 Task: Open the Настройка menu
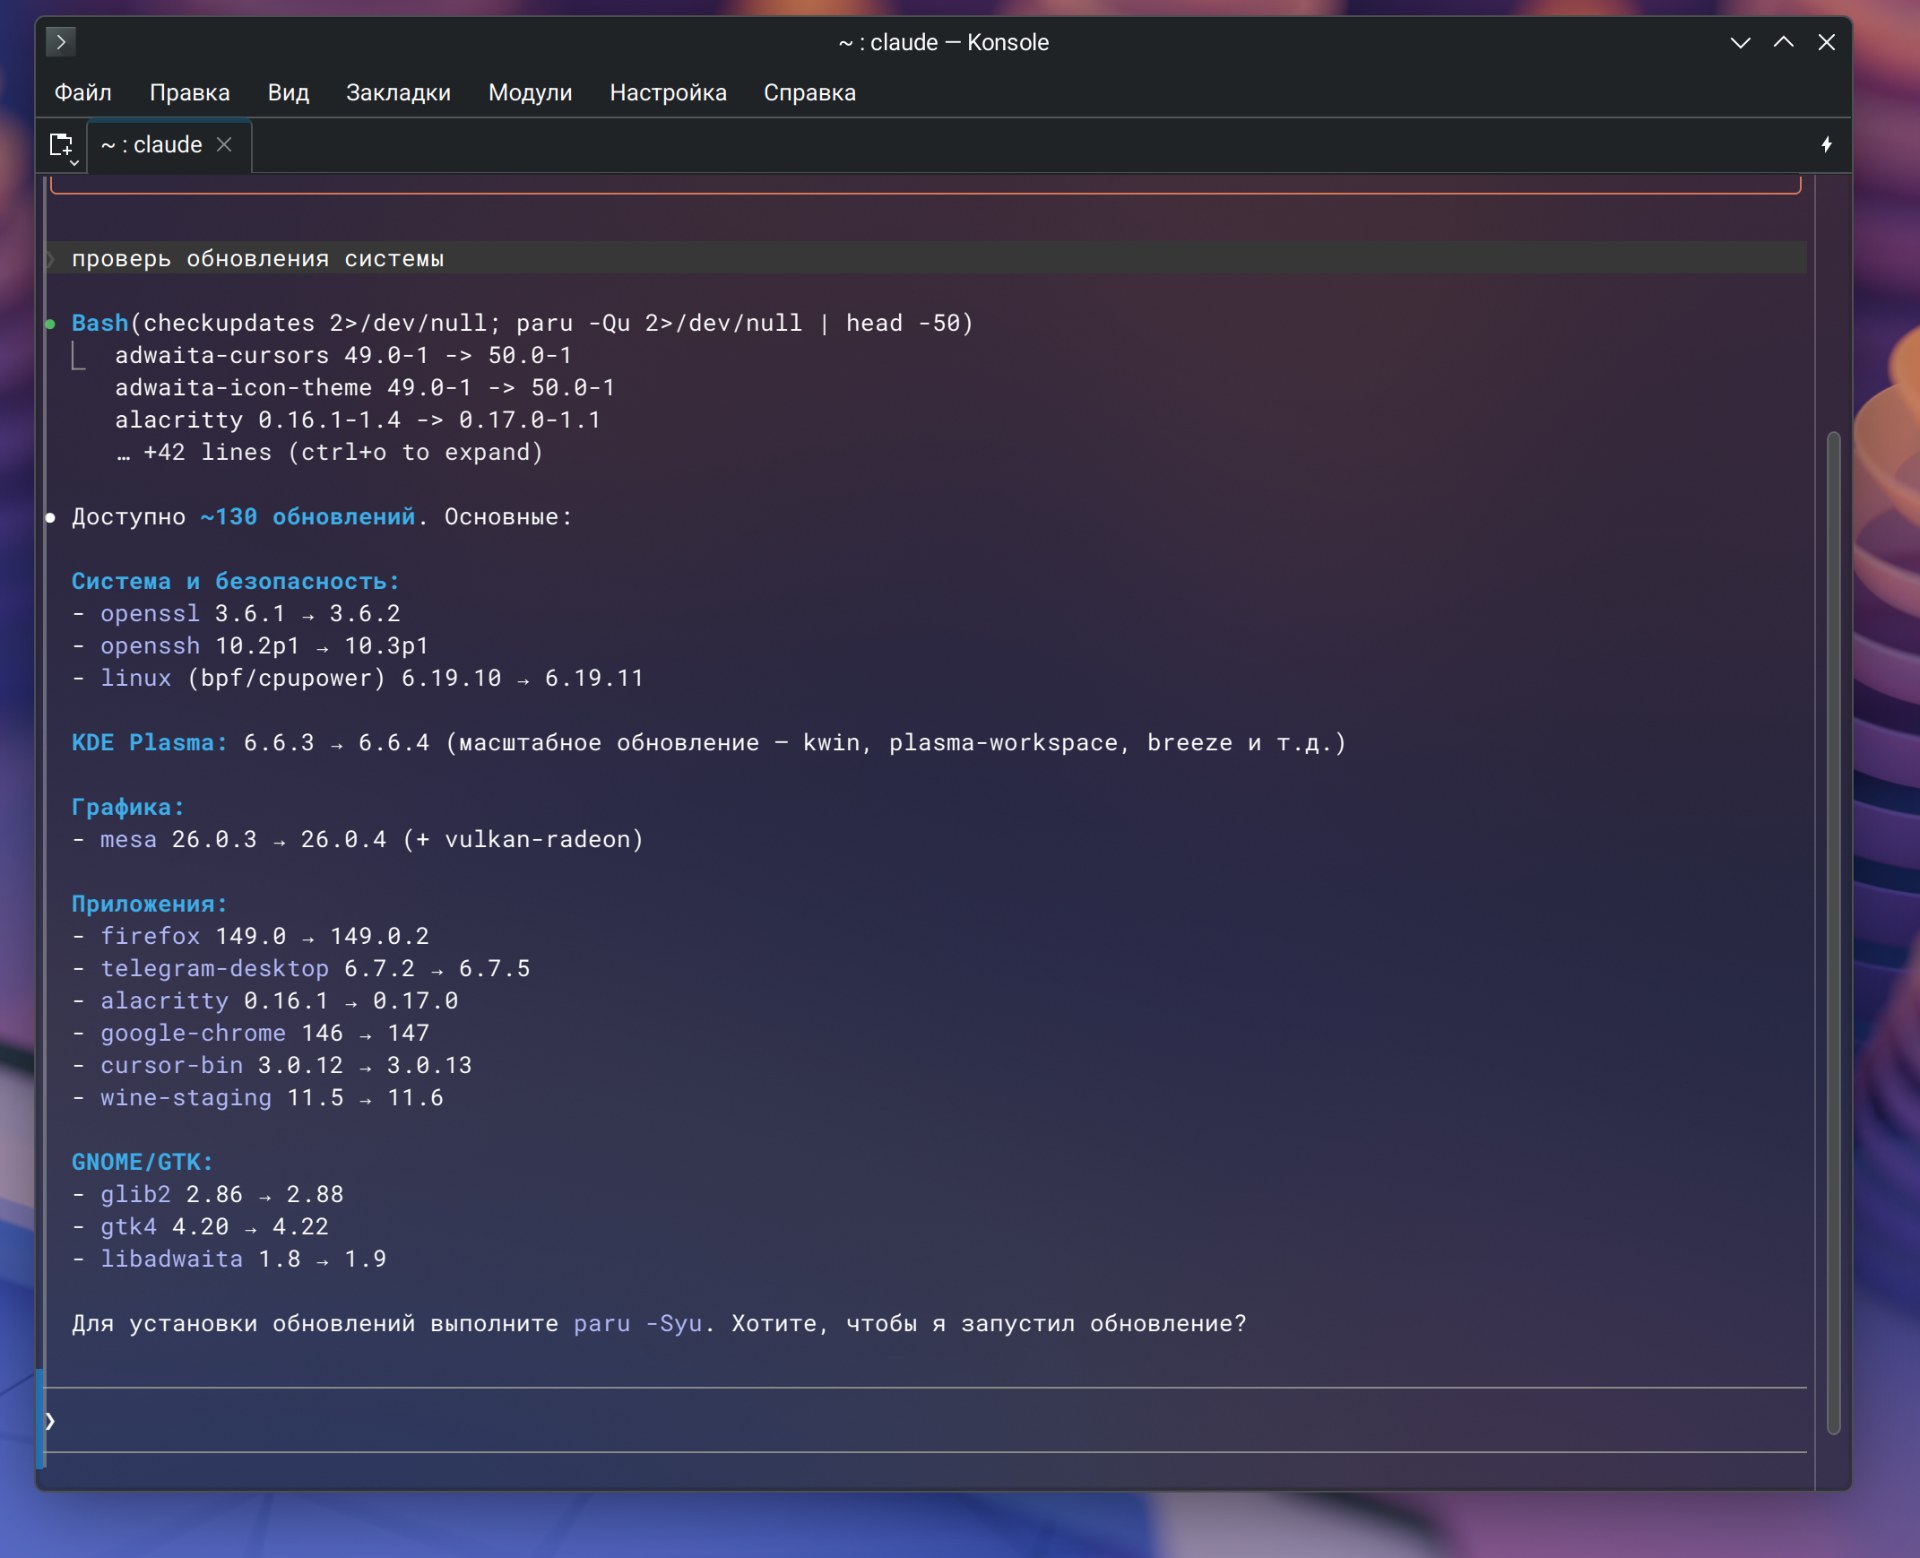[668, 93]
